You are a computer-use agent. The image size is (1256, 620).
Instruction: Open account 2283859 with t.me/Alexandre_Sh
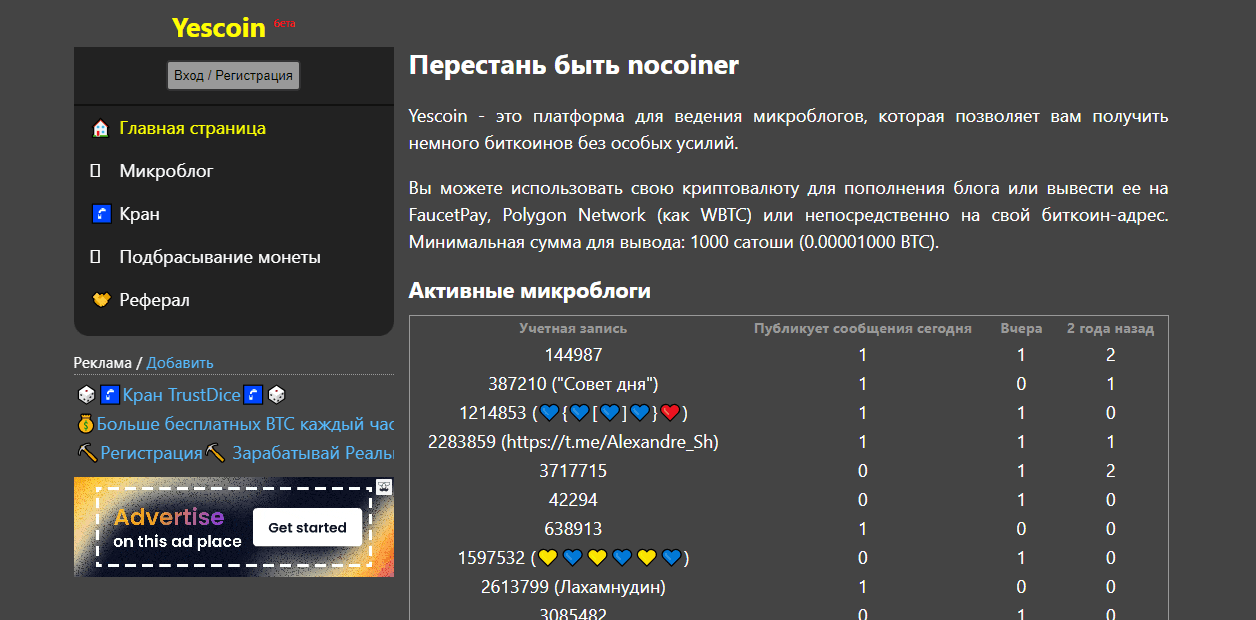[573, 442]
